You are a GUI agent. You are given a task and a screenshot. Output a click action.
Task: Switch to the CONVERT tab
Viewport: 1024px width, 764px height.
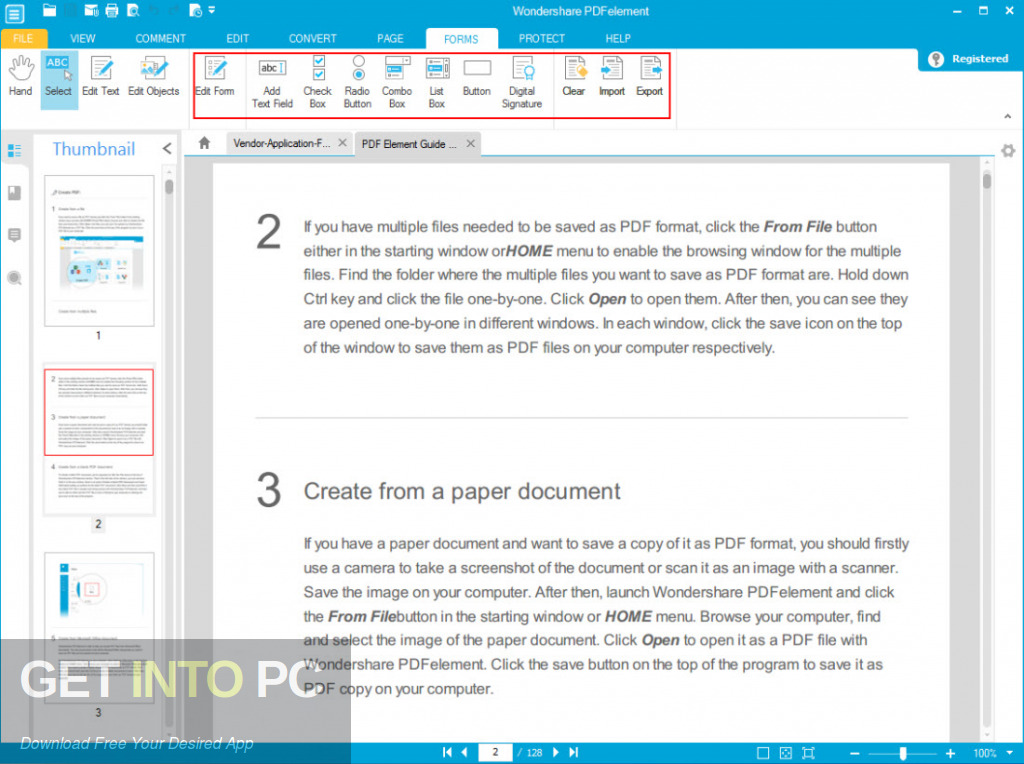pos(313,39)
